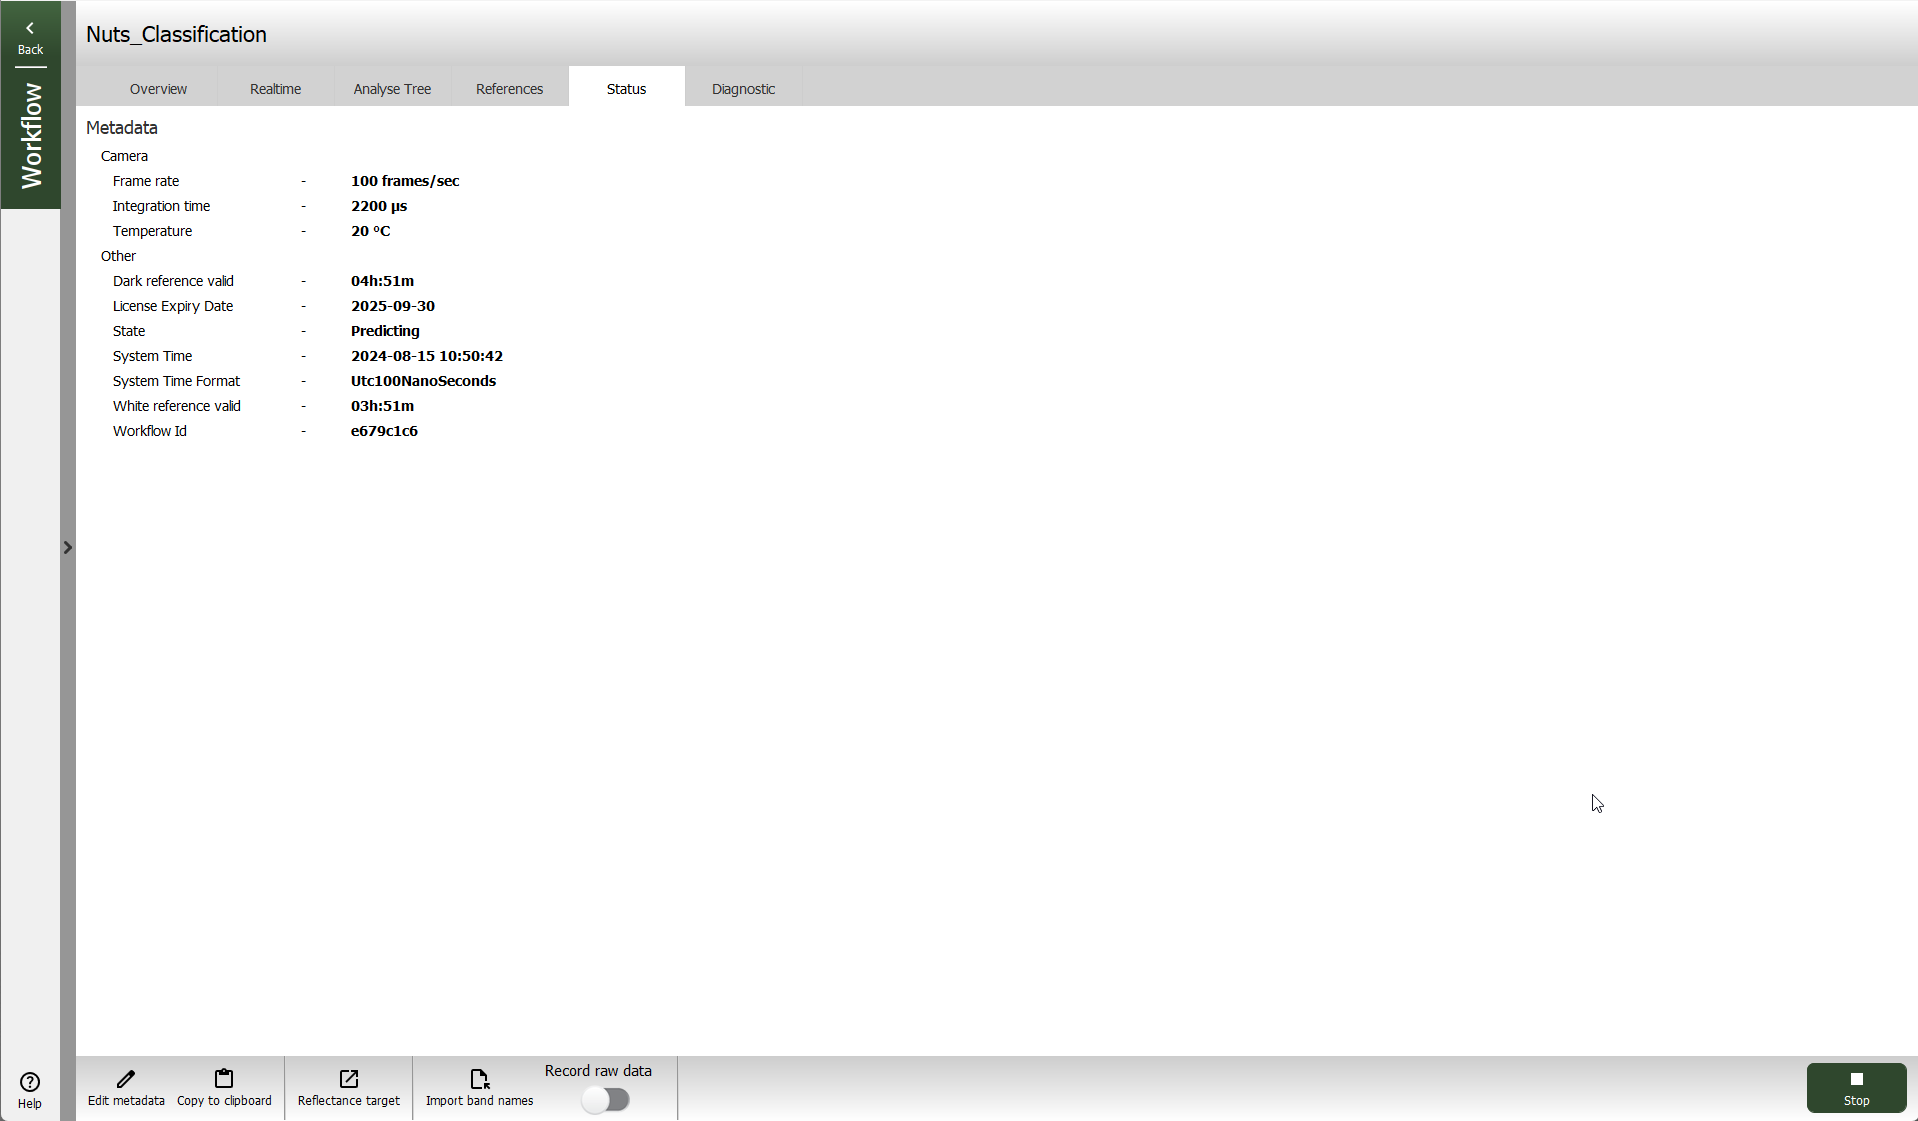Click the Other section heading
The height and width of the screenshot is (1121, 1918).
(x=118, y=256)
